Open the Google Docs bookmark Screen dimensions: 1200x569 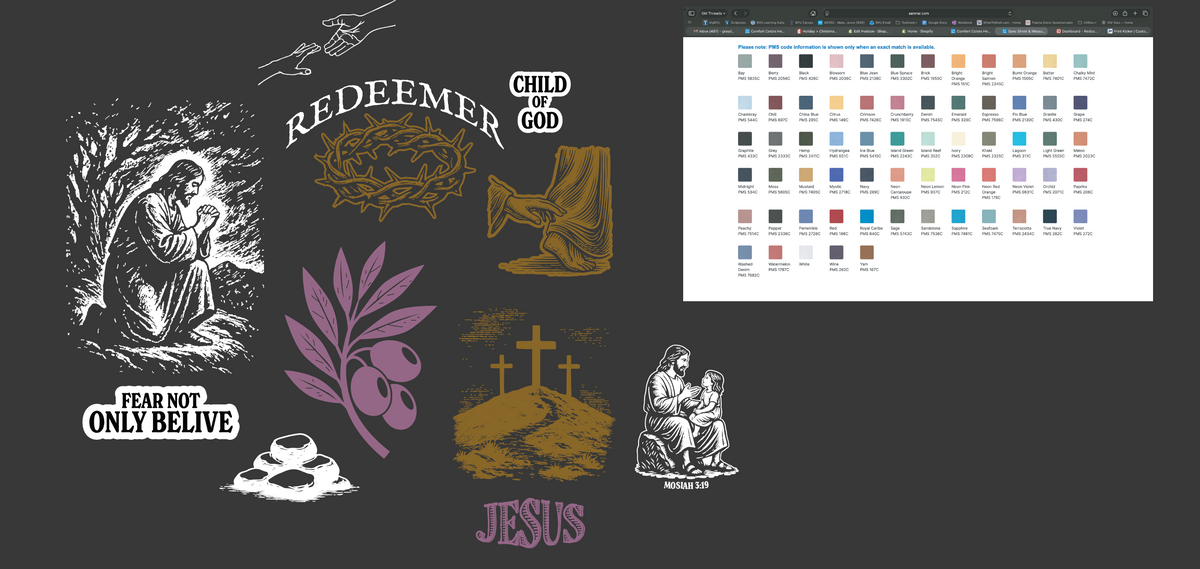pos(934,21)
